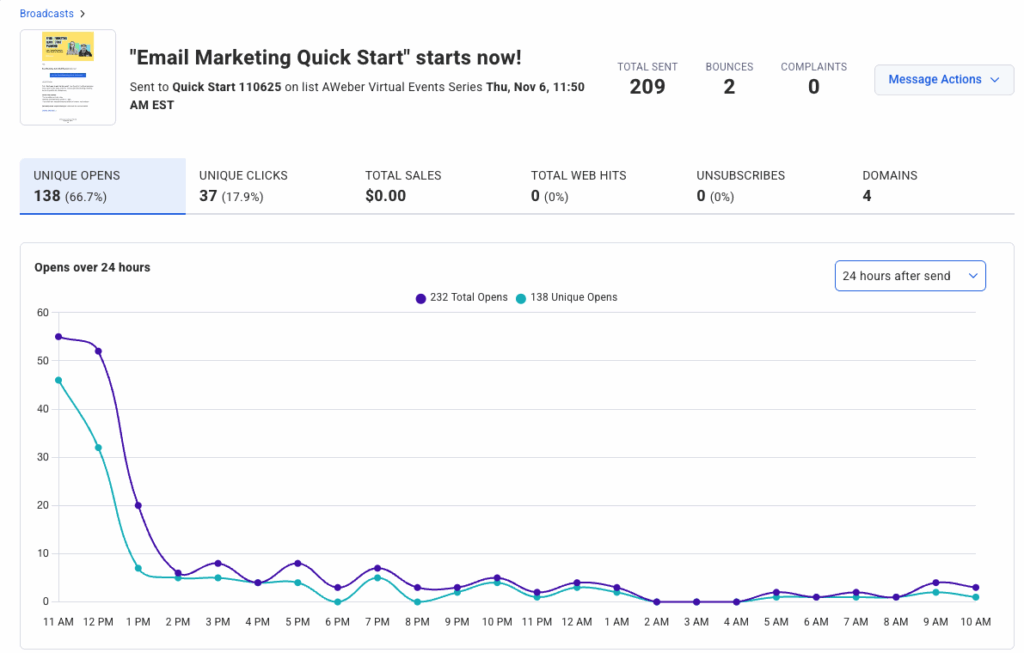Select the 11 AM peak data point
This screenshot has height=653, width=1024.
(x=59, y=337)
